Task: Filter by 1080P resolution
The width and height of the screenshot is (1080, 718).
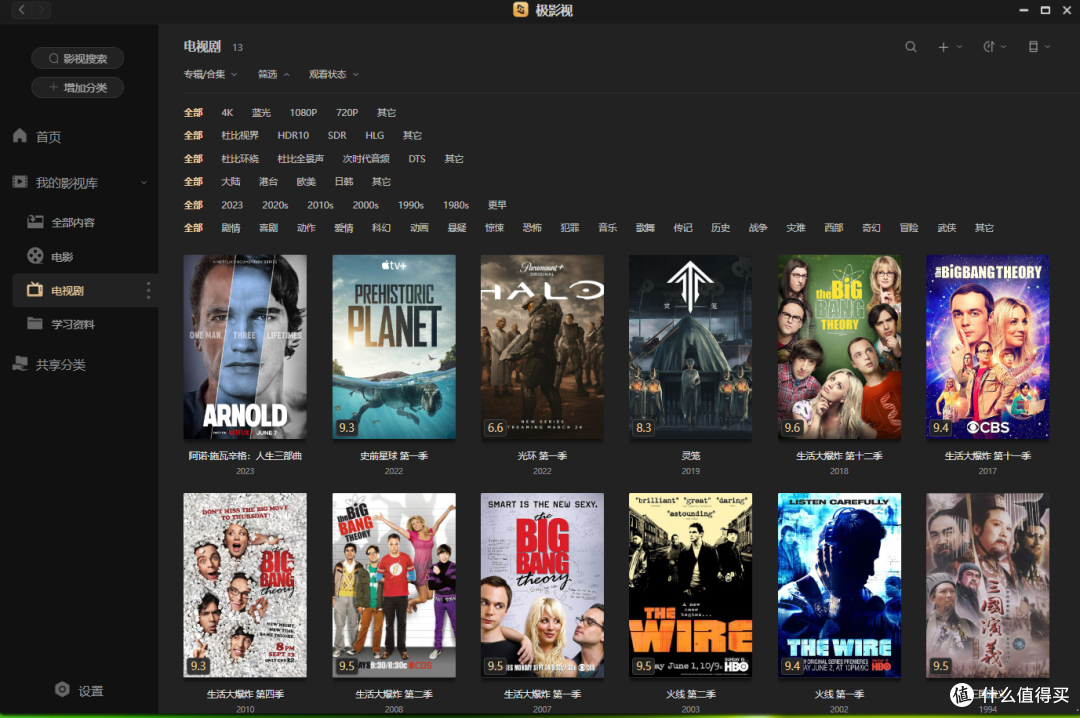Action: [303, 112]
